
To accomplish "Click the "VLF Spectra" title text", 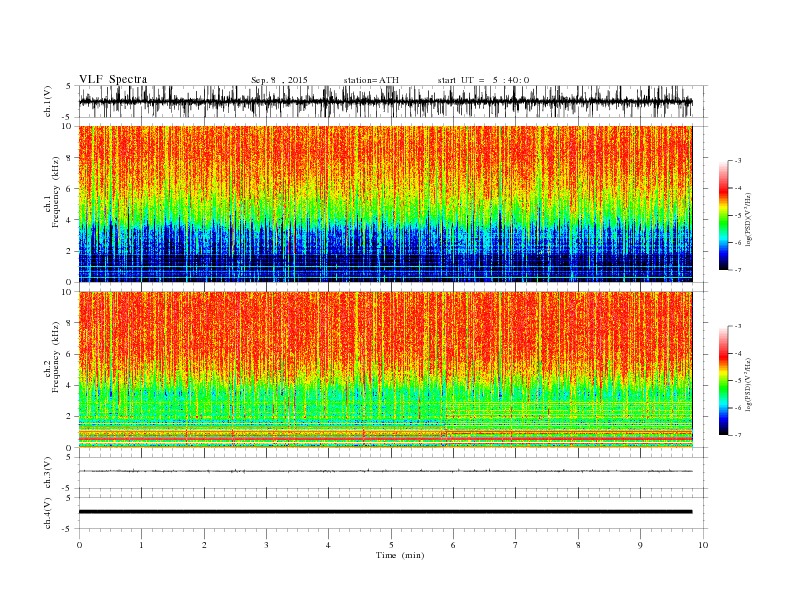I will point(113,79).
